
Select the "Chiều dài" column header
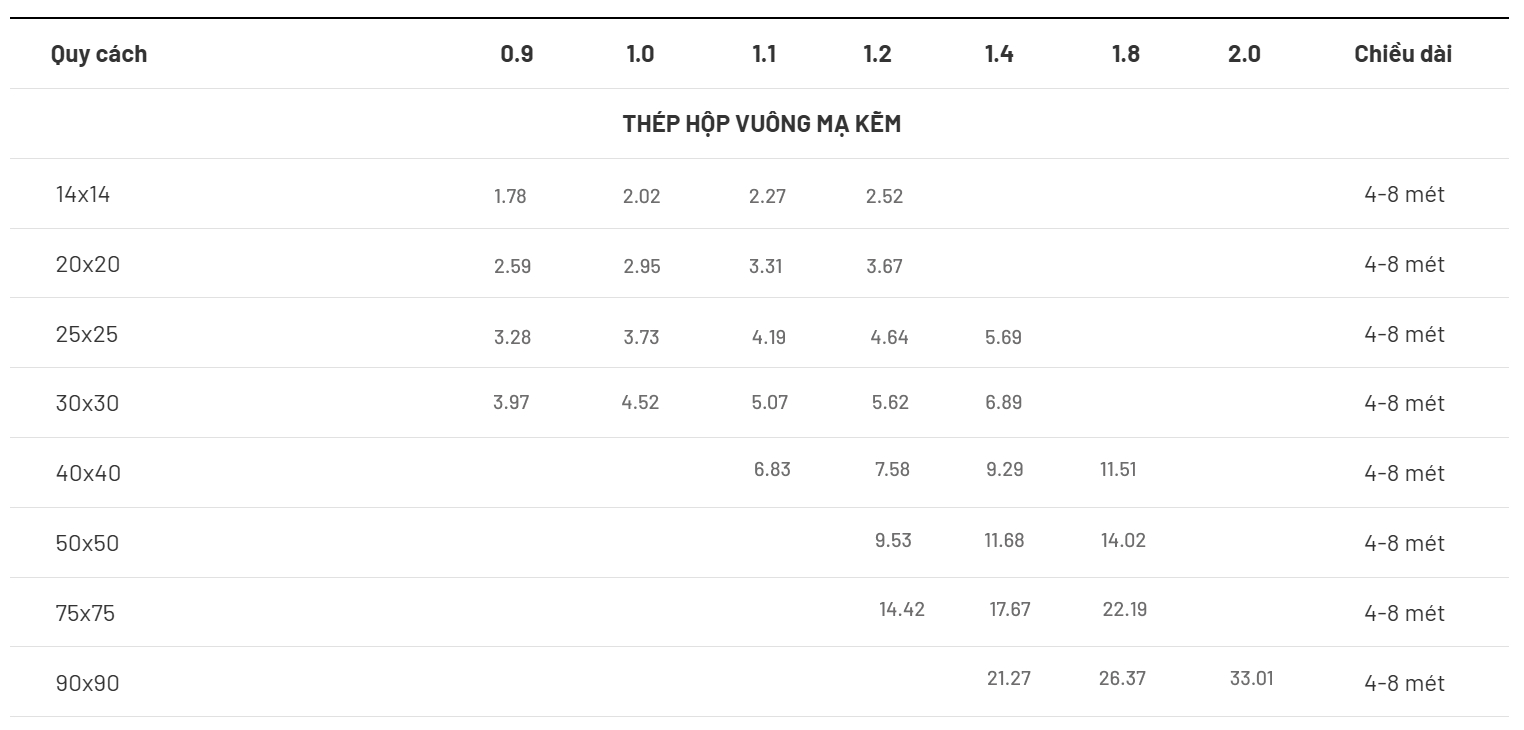(1403, 54)
